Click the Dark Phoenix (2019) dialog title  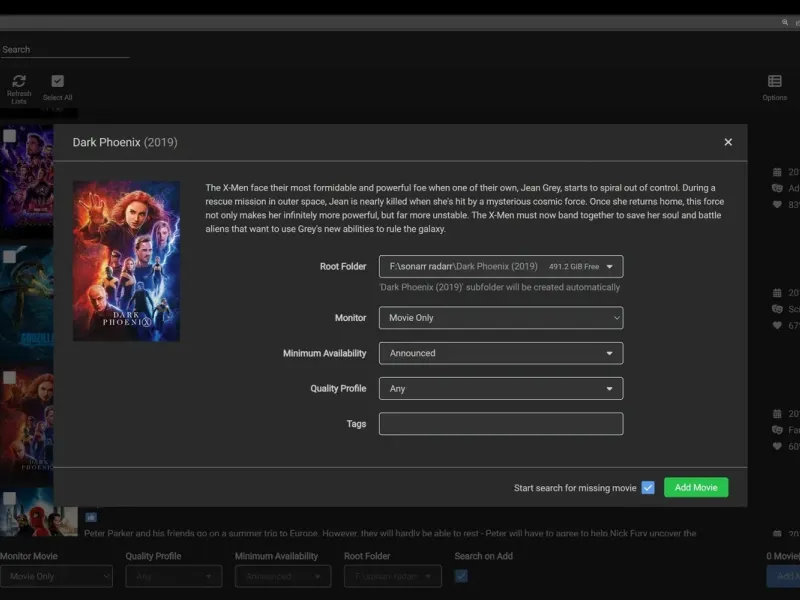tap(125, 142)
